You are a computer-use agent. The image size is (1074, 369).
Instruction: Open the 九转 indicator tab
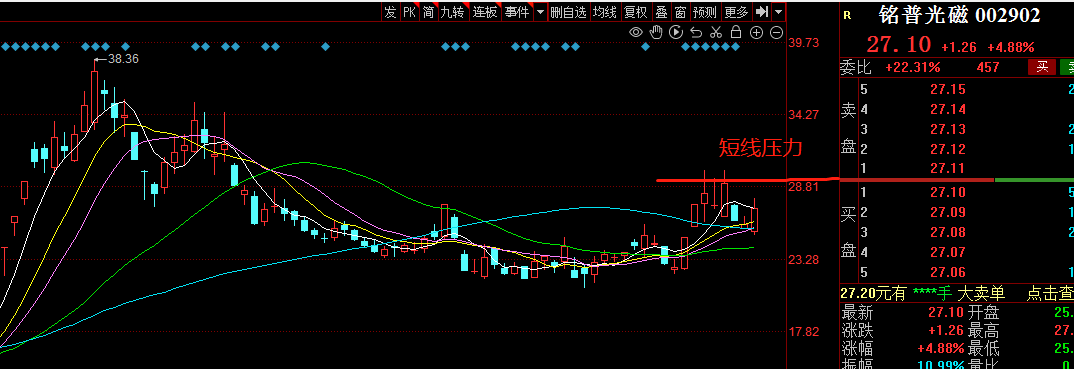click(452, 12)
